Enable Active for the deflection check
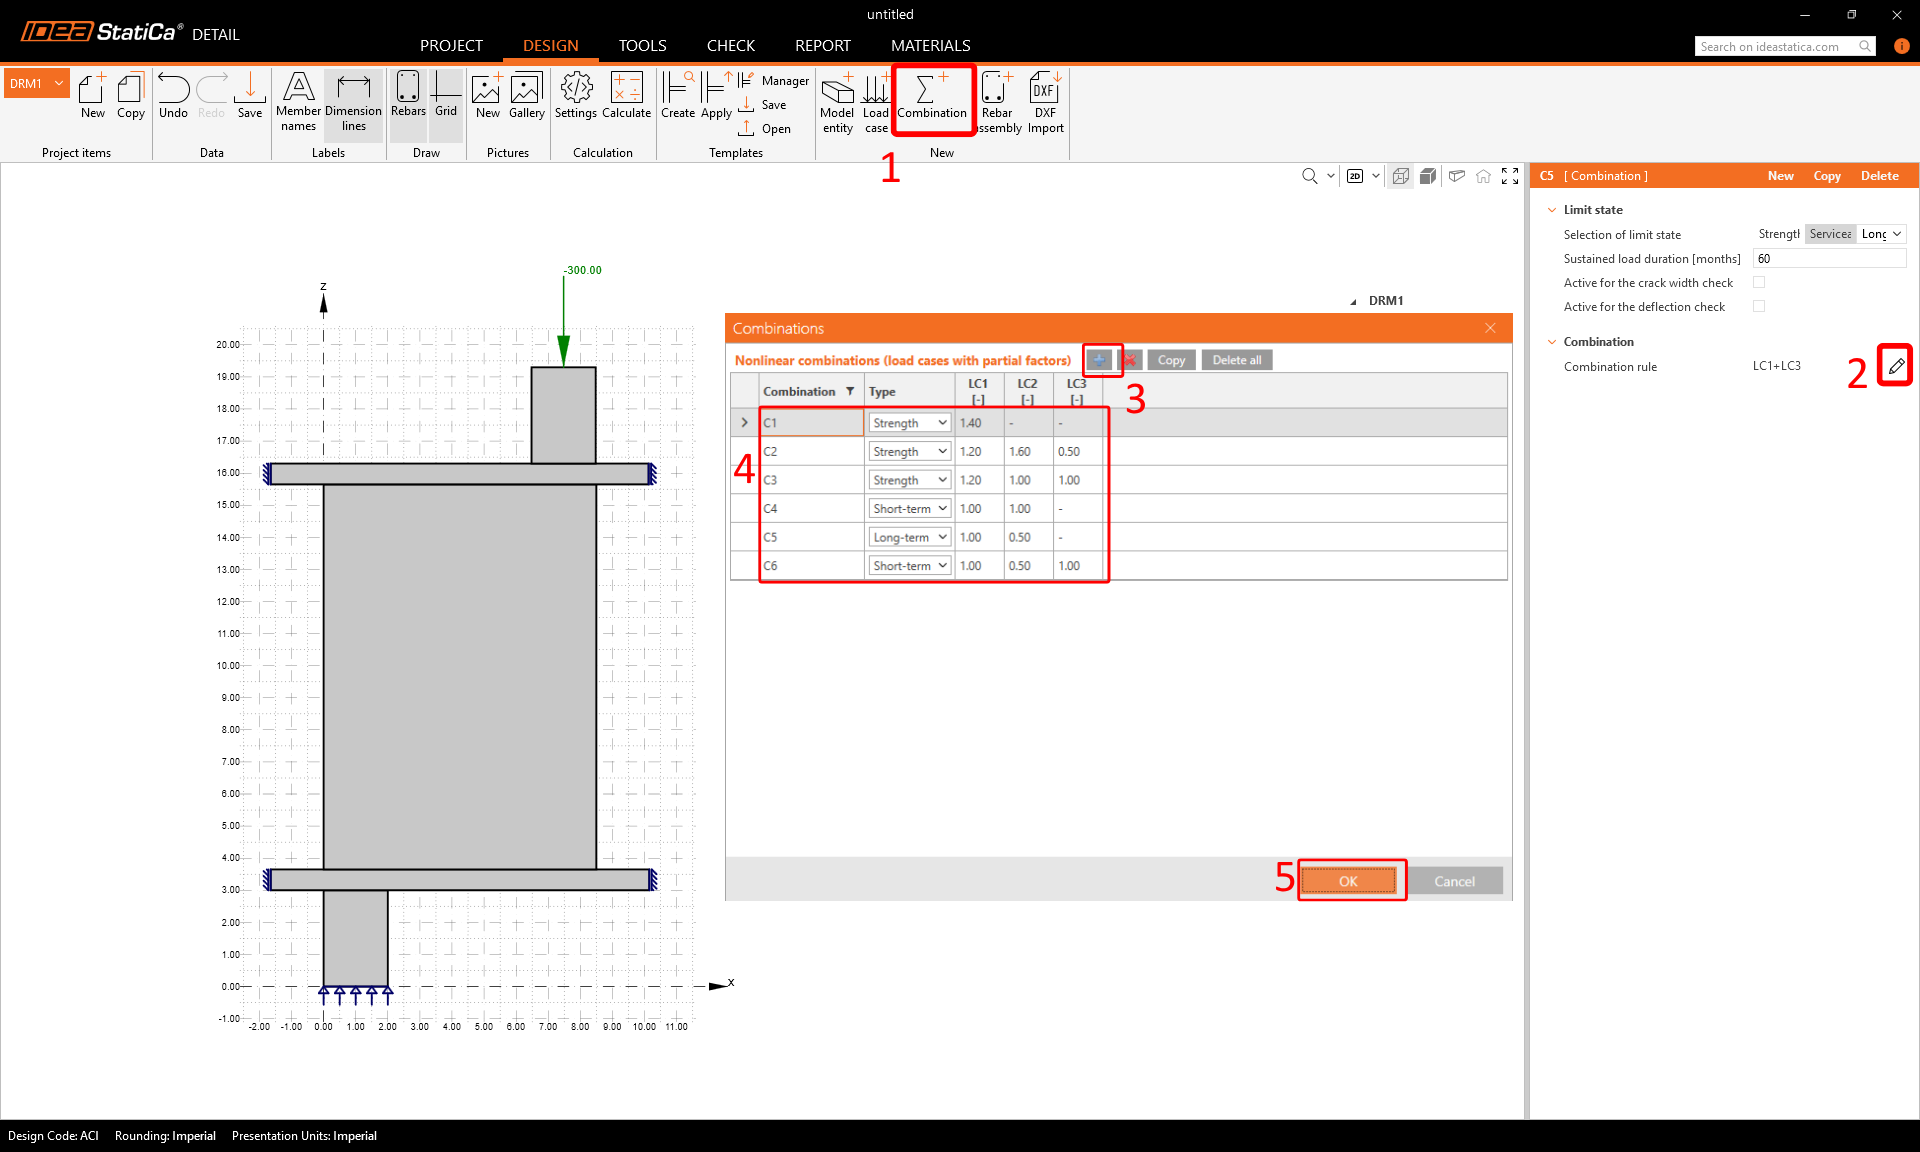The height and width of the screenshot is (1152, 1920). click(x=1759, y=307)
